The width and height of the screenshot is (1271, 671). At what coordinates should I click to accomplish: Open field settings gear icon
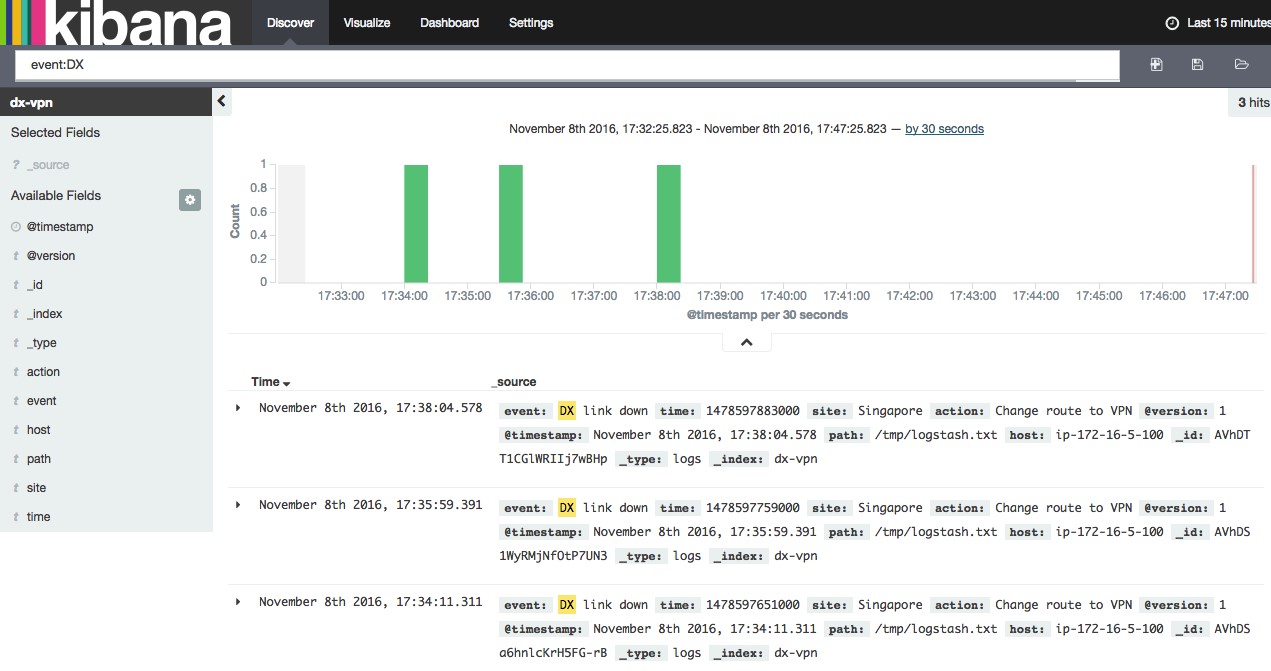[190, 200]
